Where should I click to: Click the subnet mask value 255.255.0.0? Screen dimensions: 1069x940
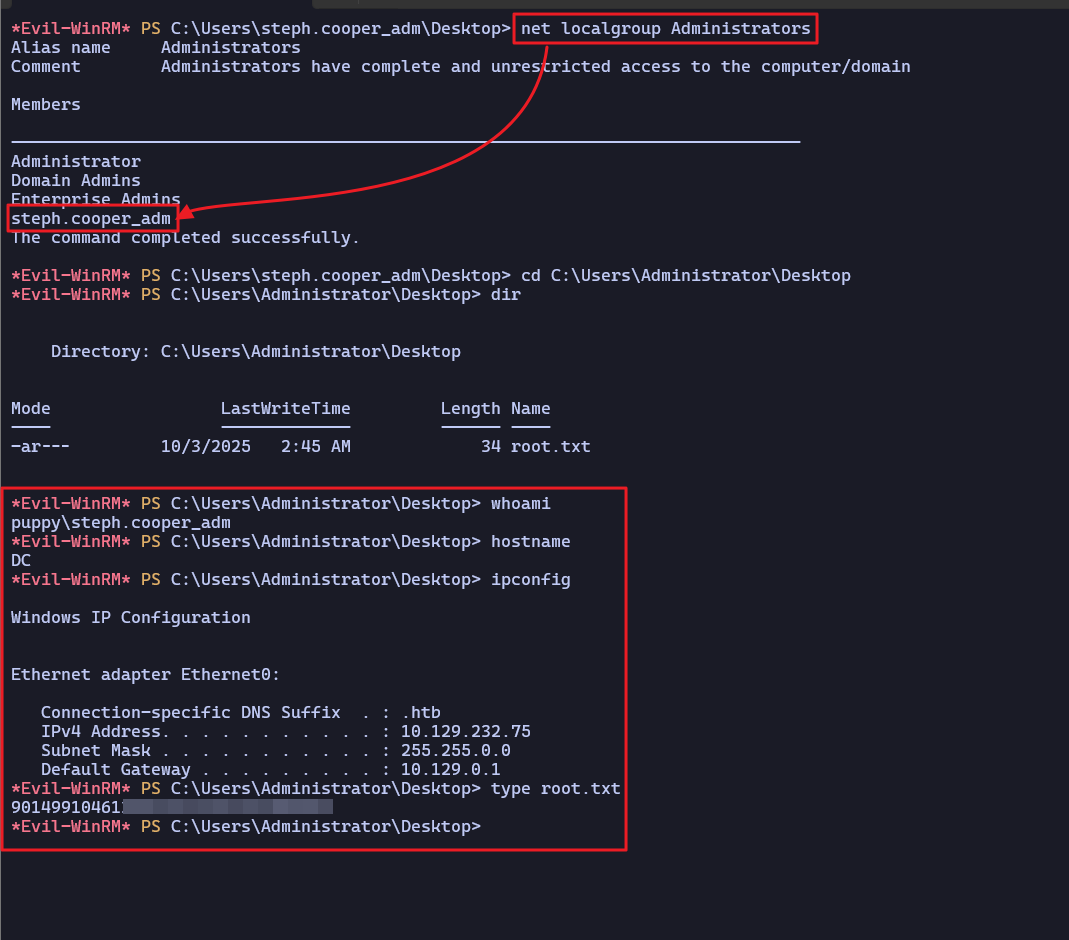(455, 750)
